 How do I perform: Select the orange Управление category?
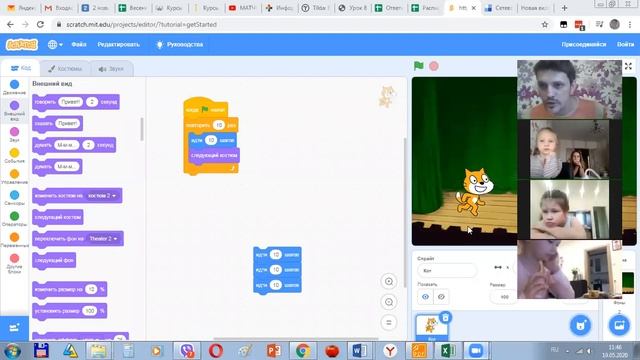(14, 177)
